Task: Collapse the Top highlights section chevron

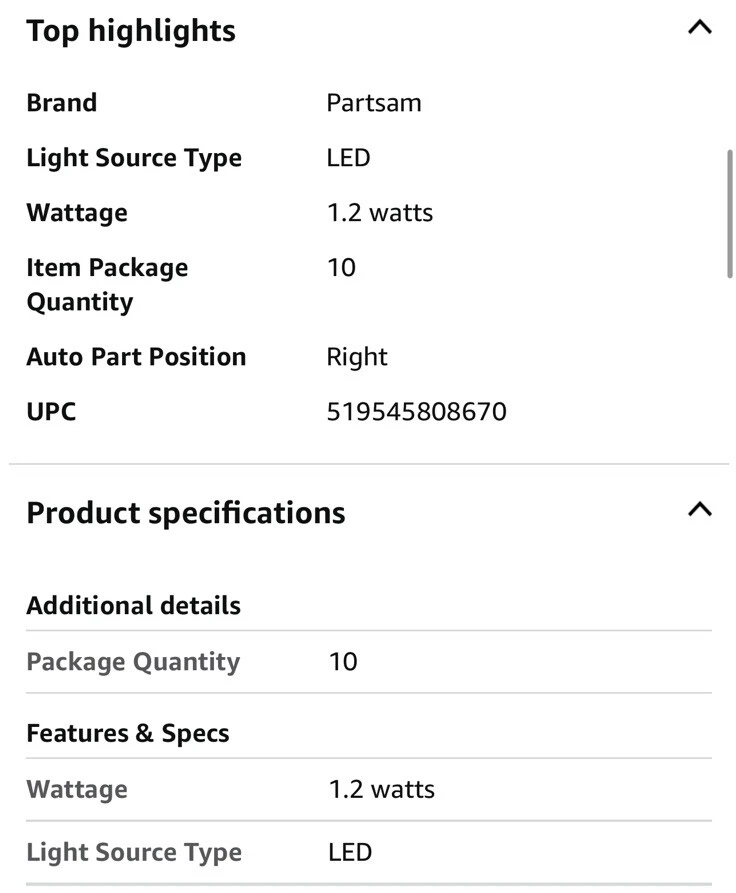Action: [700, 28]
